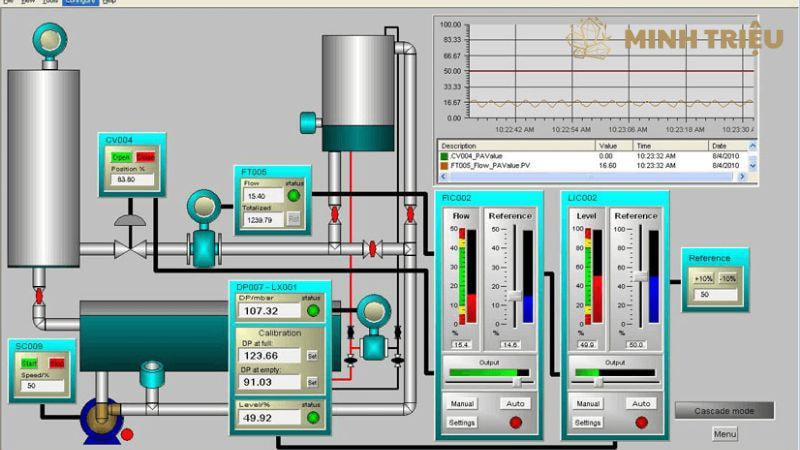The height and width of the screenshot is (450, 800).
Task: Click the LIC002 Reference slider handle
Action: (640, 276)
